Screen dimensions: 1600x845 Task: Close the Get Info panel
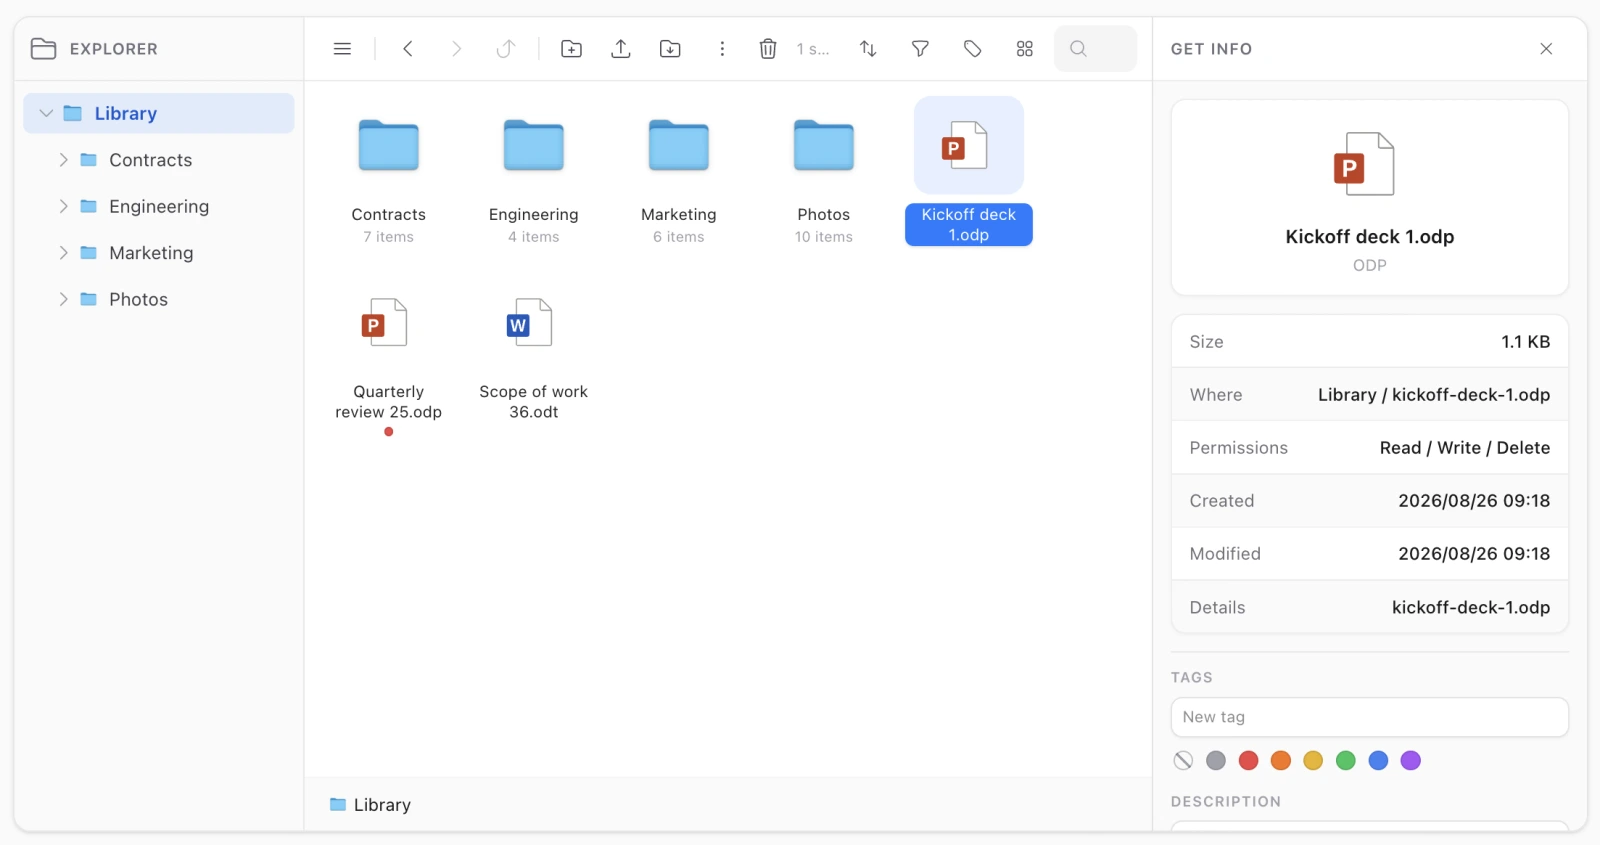pos(1546,49)
